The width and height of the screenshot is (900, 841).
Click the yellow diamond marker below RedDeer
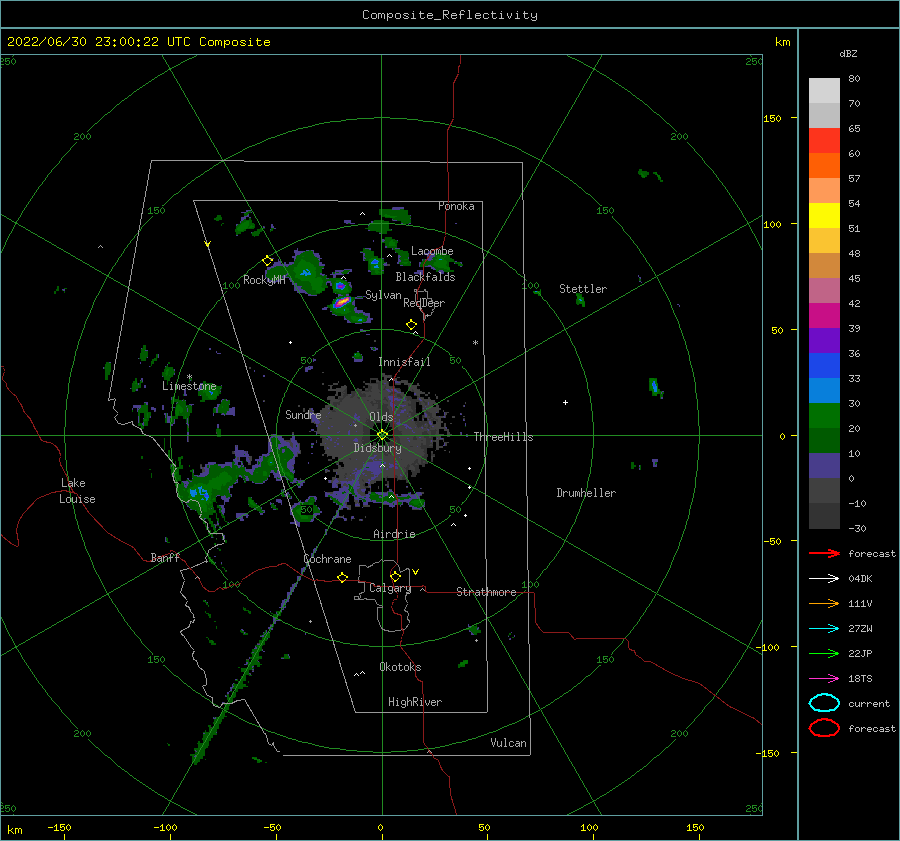412,325
